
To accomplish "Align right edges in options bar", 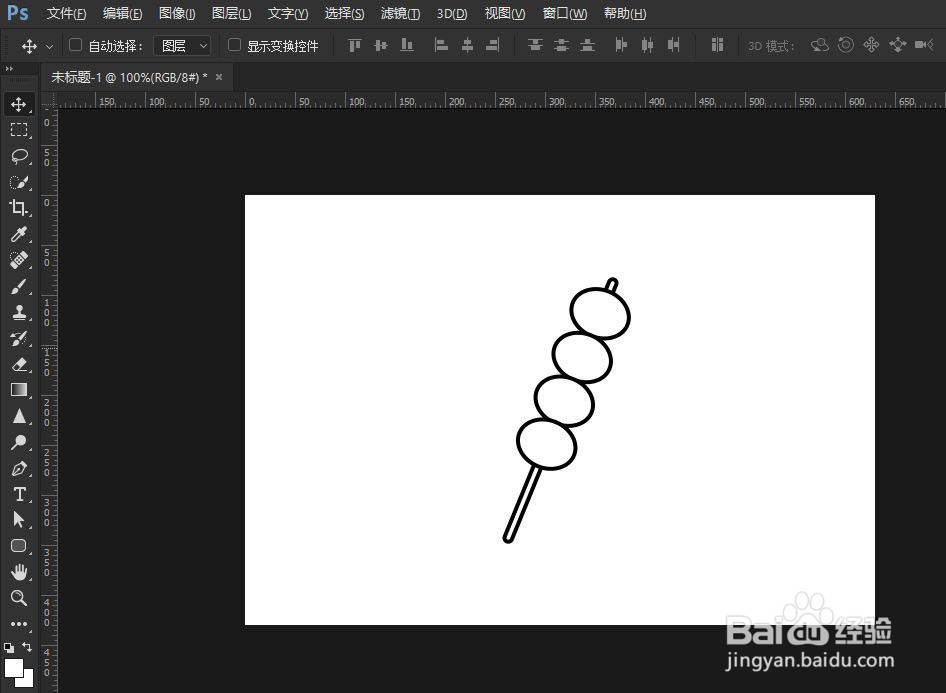I will pos(493,45).
